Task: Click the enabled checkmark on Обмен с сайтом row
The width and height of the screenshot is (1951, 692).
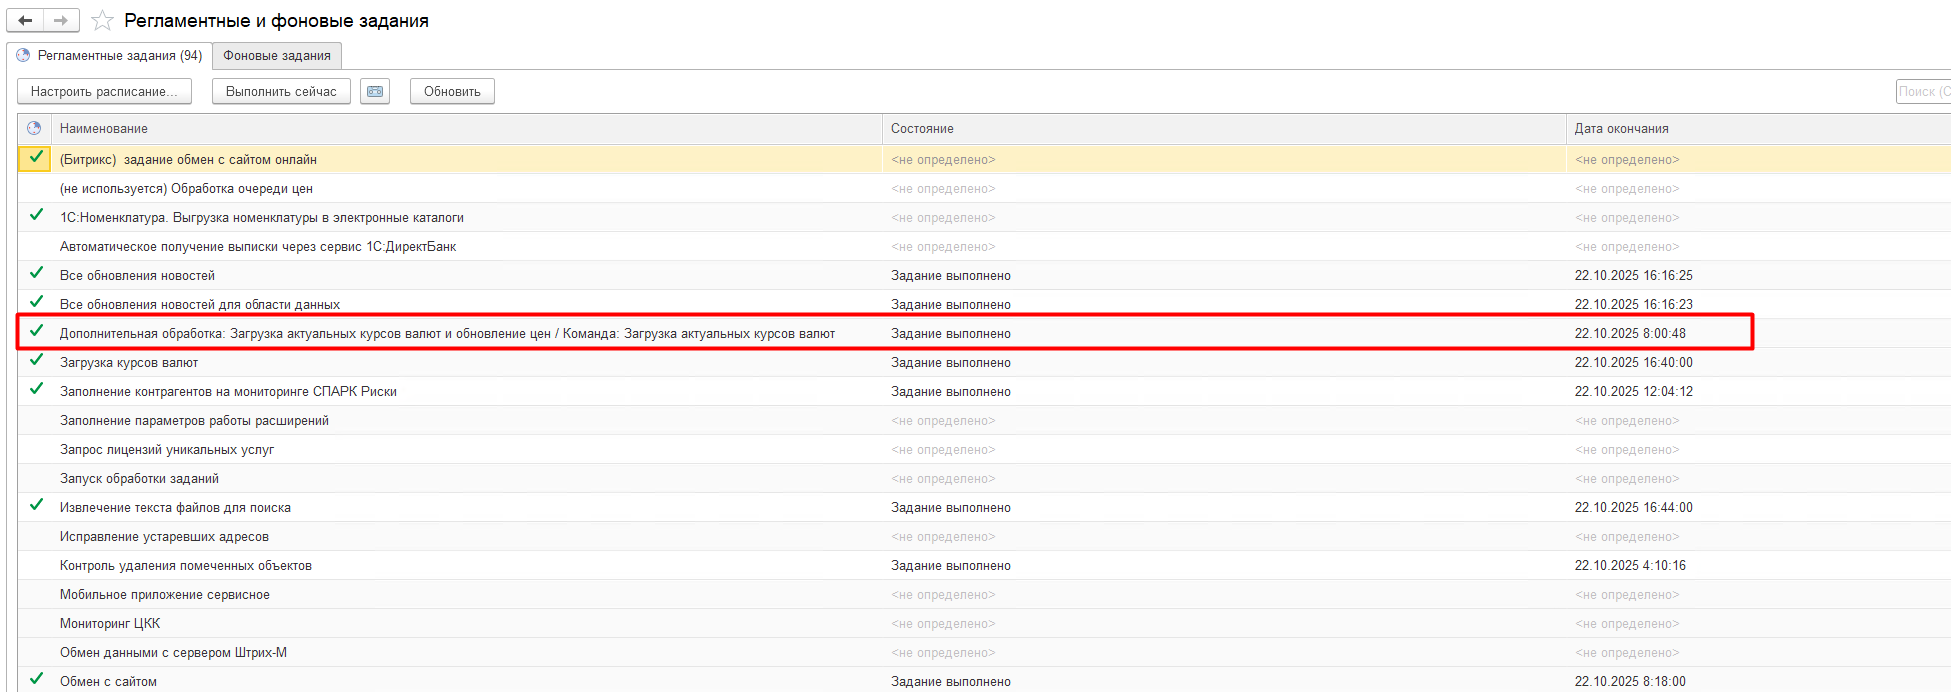Action: (x=36, y=680)
